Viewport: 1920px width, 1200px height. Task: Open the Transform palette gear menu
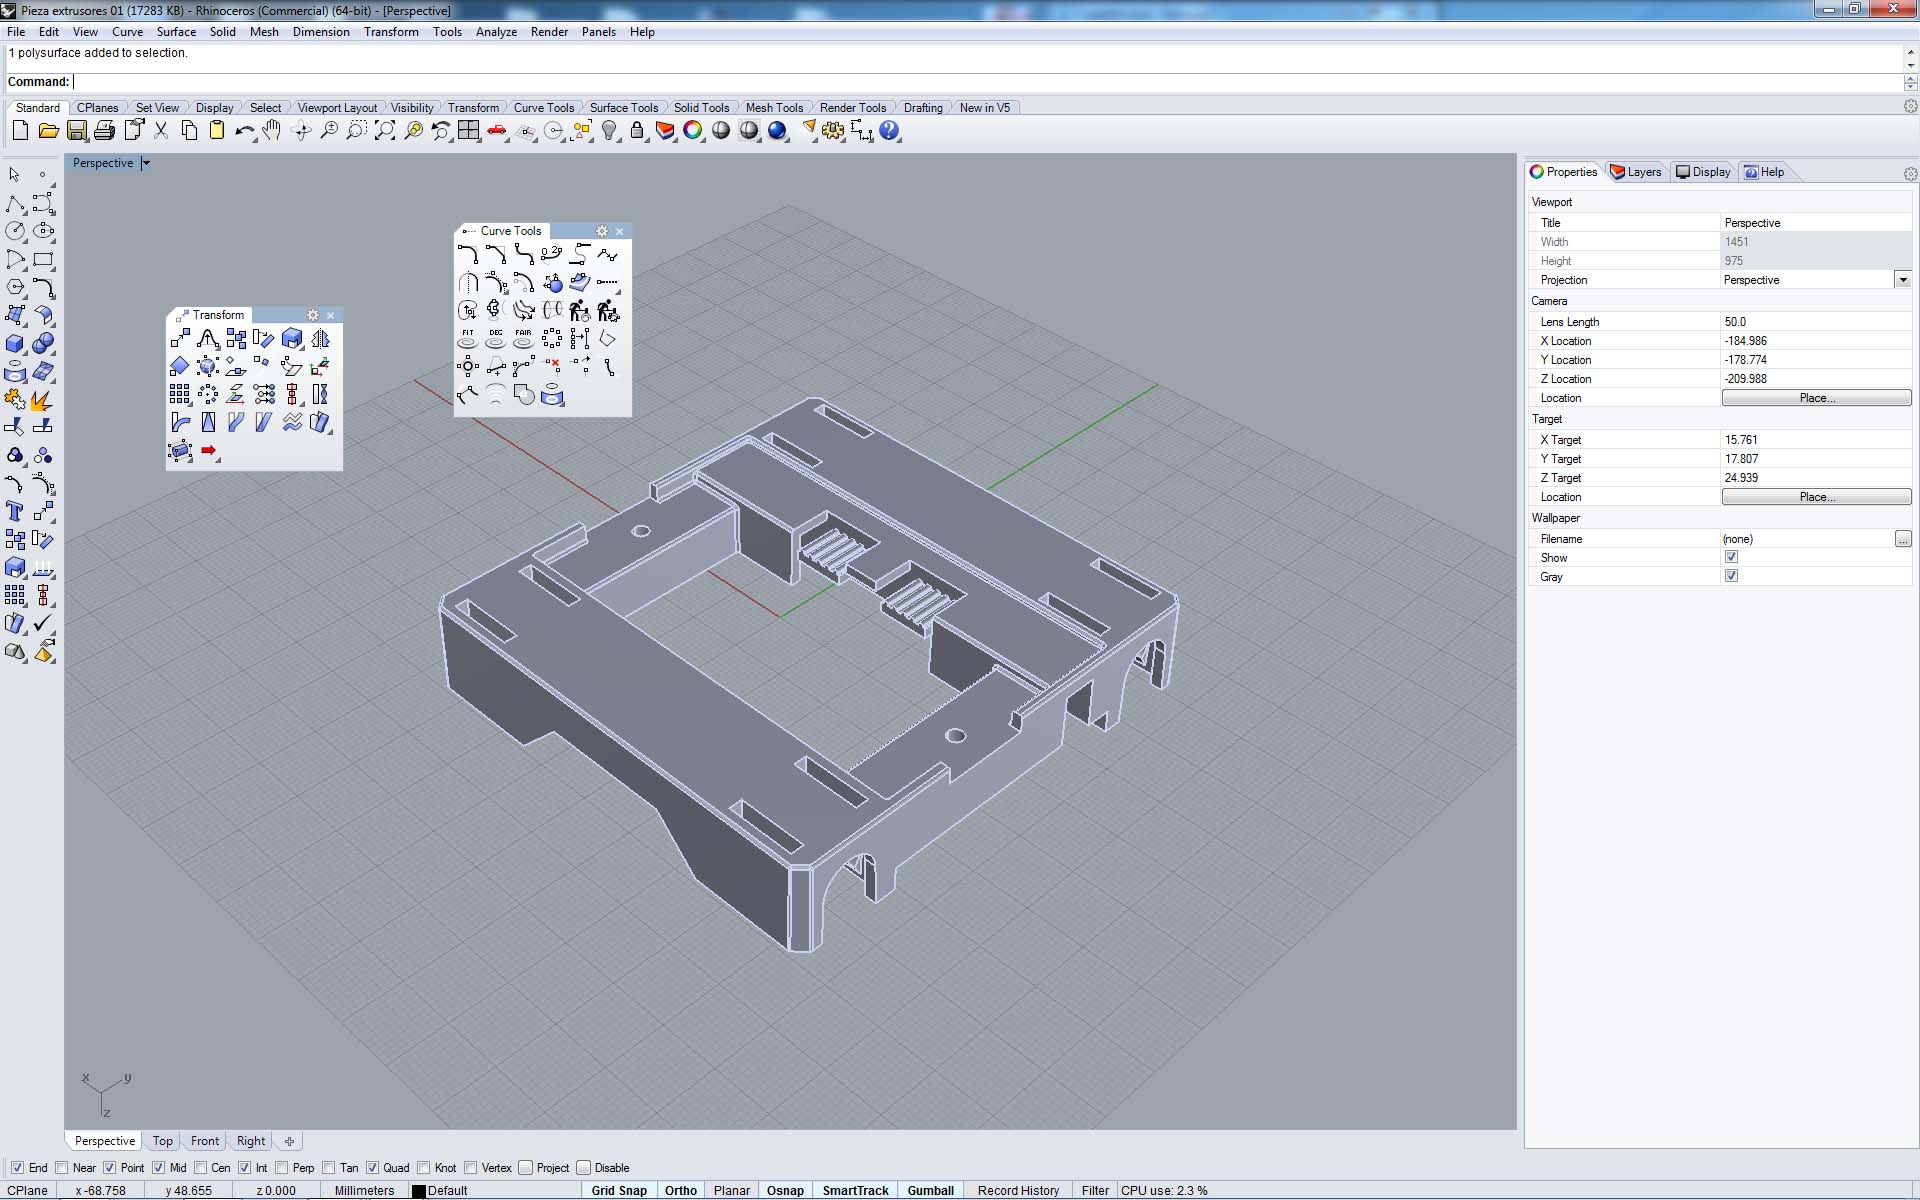[313, 315]
